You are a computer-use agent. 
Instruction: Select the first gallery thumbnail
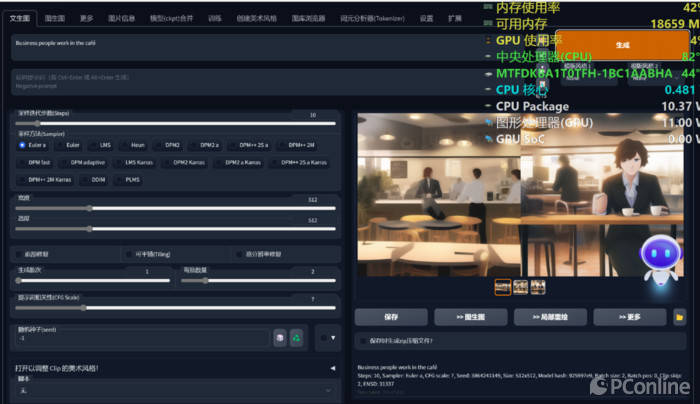coord(503,287)
